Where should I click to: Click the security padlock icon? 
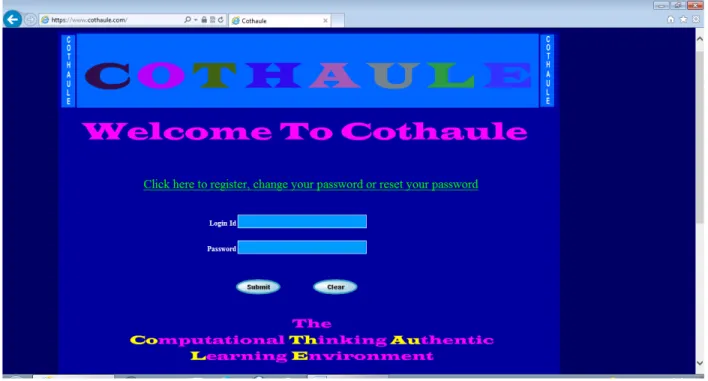pos(204,20)
